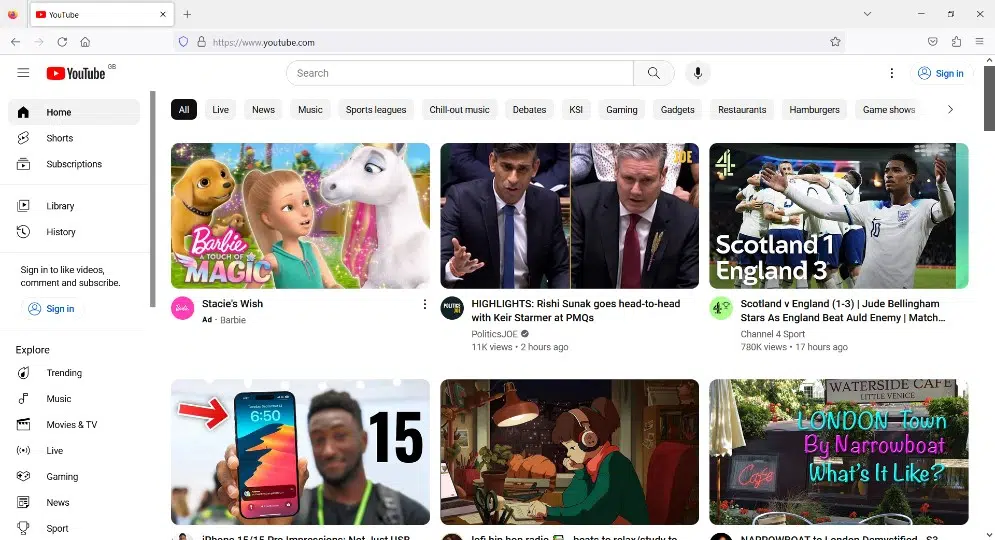Bookmark this page with star icon
Image resolution: width=995 pixels, height=540 pixels.
[835, 42]
